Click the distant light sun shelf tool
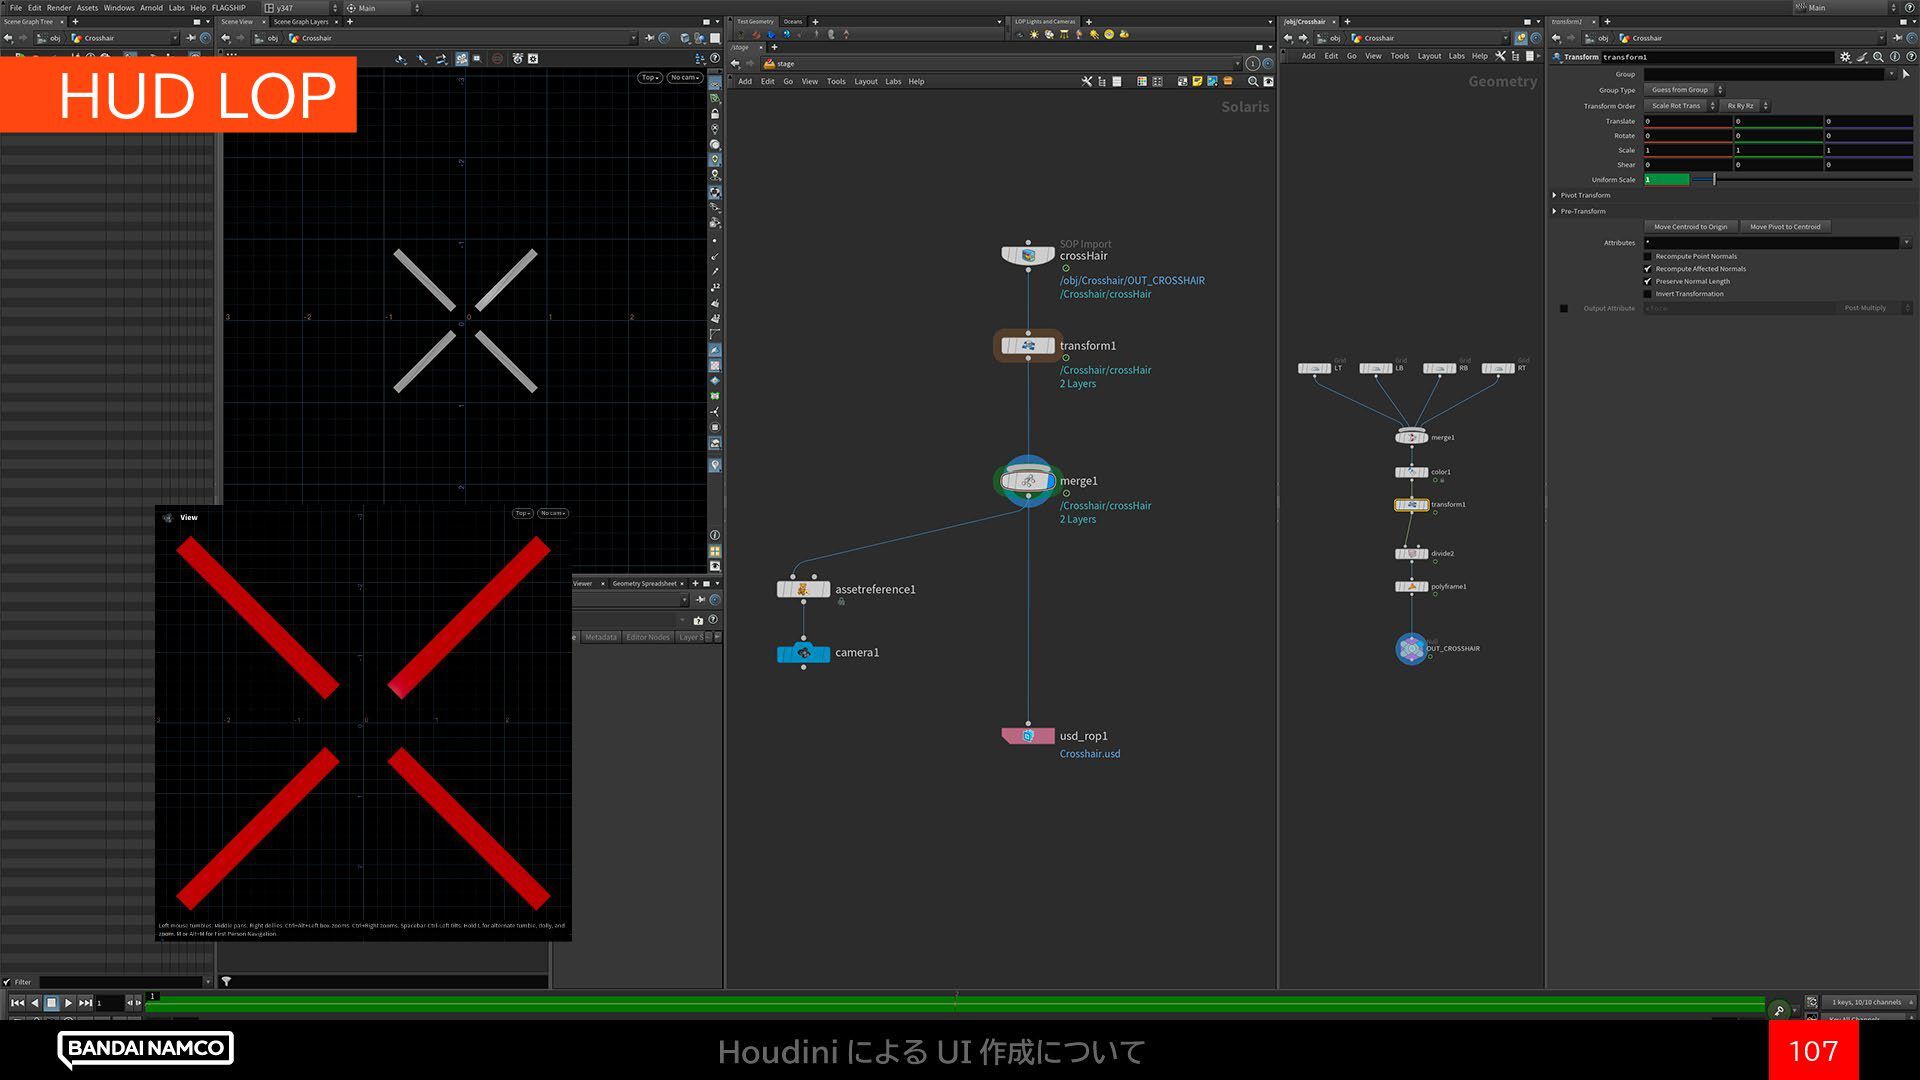 tap(1094, 34)
